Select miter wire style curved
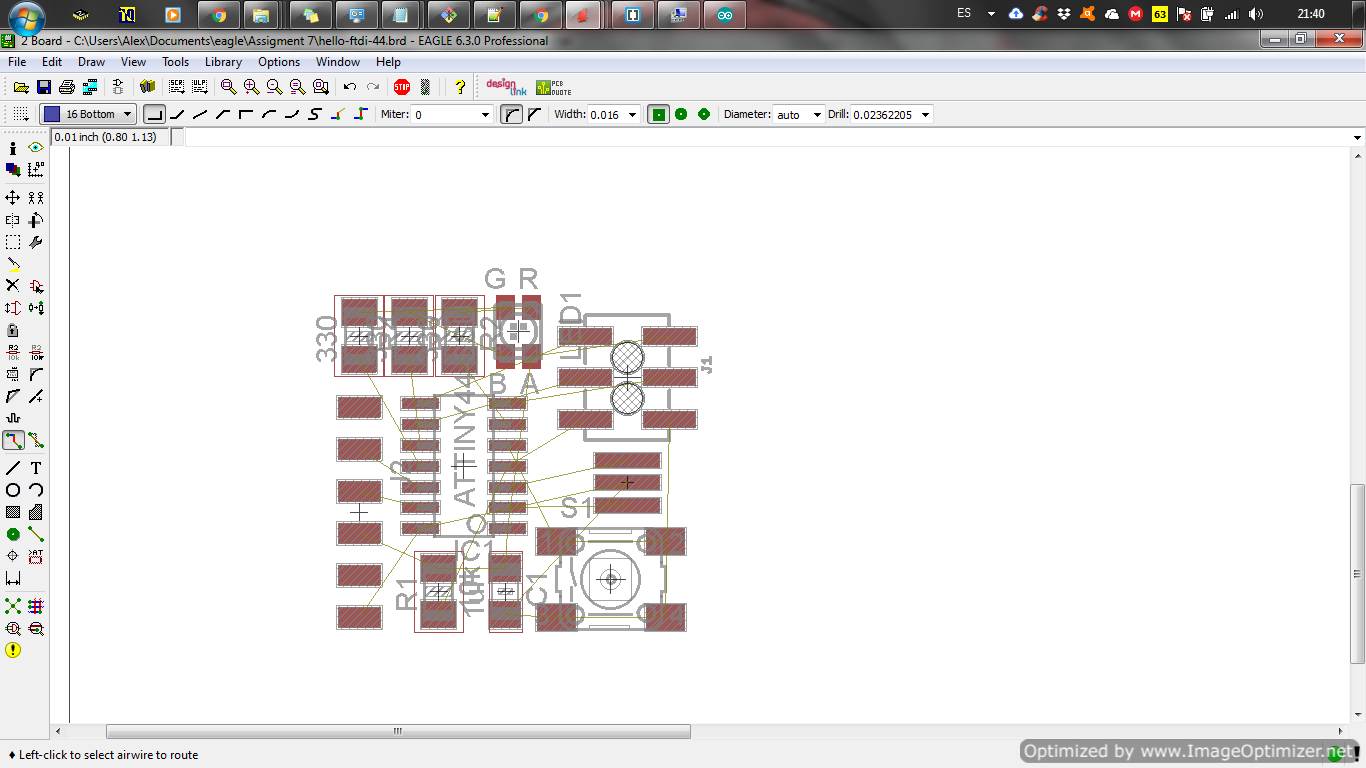This screenshot has height=768, width=1366. (511, 114)
